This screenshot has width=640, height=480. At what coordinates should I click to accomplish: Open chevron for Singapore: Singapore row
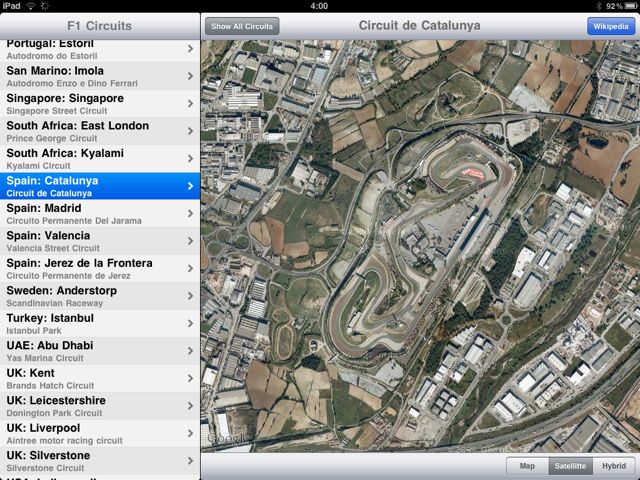[190, 104]
